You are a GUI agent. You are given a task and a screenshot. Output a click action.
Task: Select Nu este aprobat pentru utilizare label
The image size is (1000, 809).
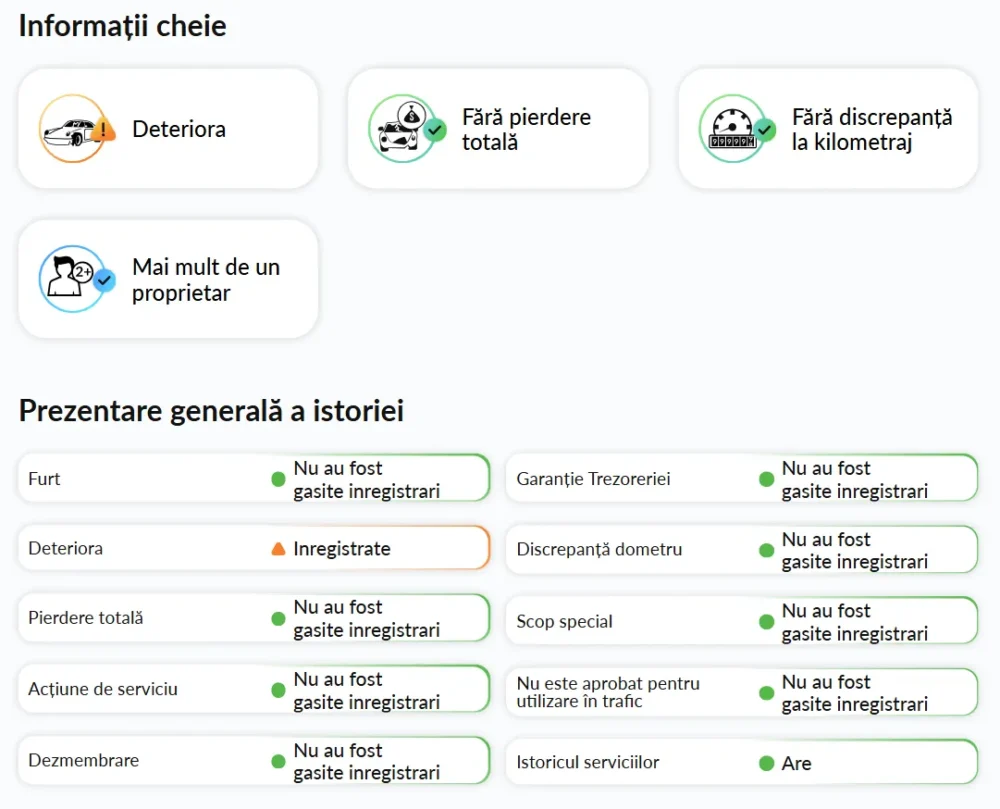pyautogui.click(x=608, y=692)
